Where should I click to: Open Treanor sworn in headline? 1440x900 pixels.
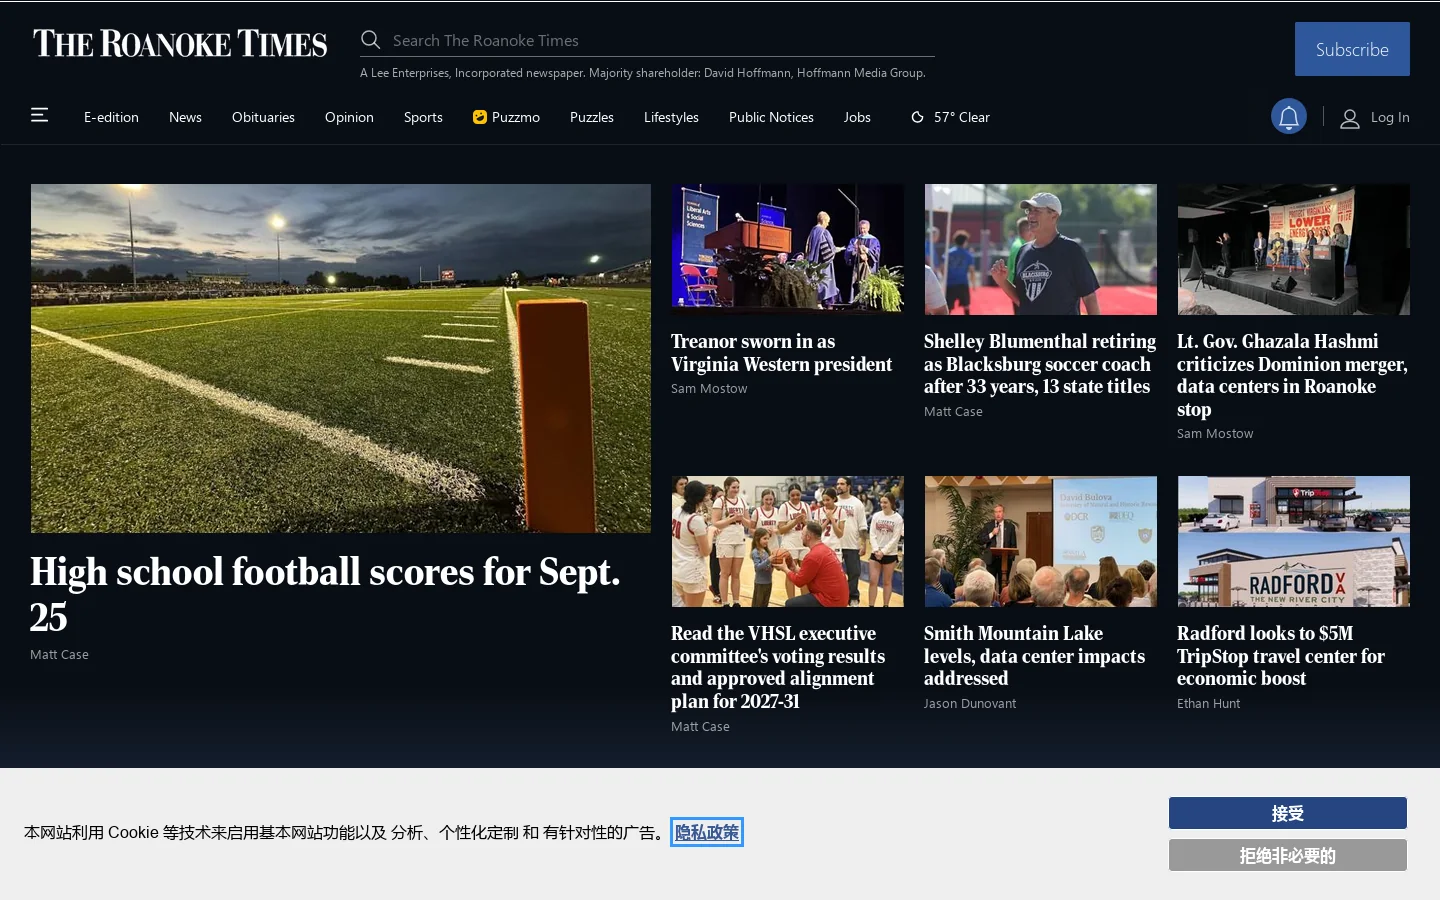point(781,353)
